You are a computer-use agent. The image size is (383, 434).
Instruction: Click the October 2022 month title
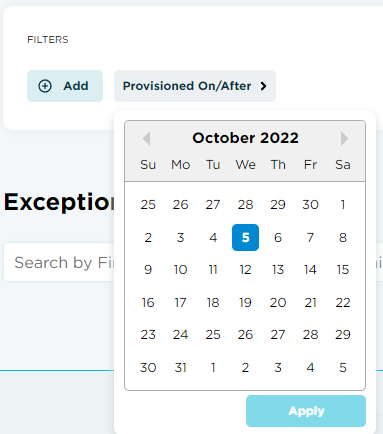click(x=245, y=138)
